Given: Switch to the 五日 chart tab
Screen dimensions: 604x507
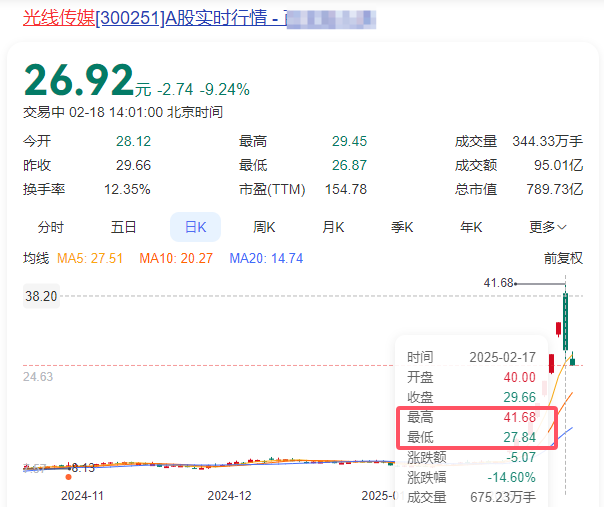Looking at the screenshot, I should coord(123,227).
